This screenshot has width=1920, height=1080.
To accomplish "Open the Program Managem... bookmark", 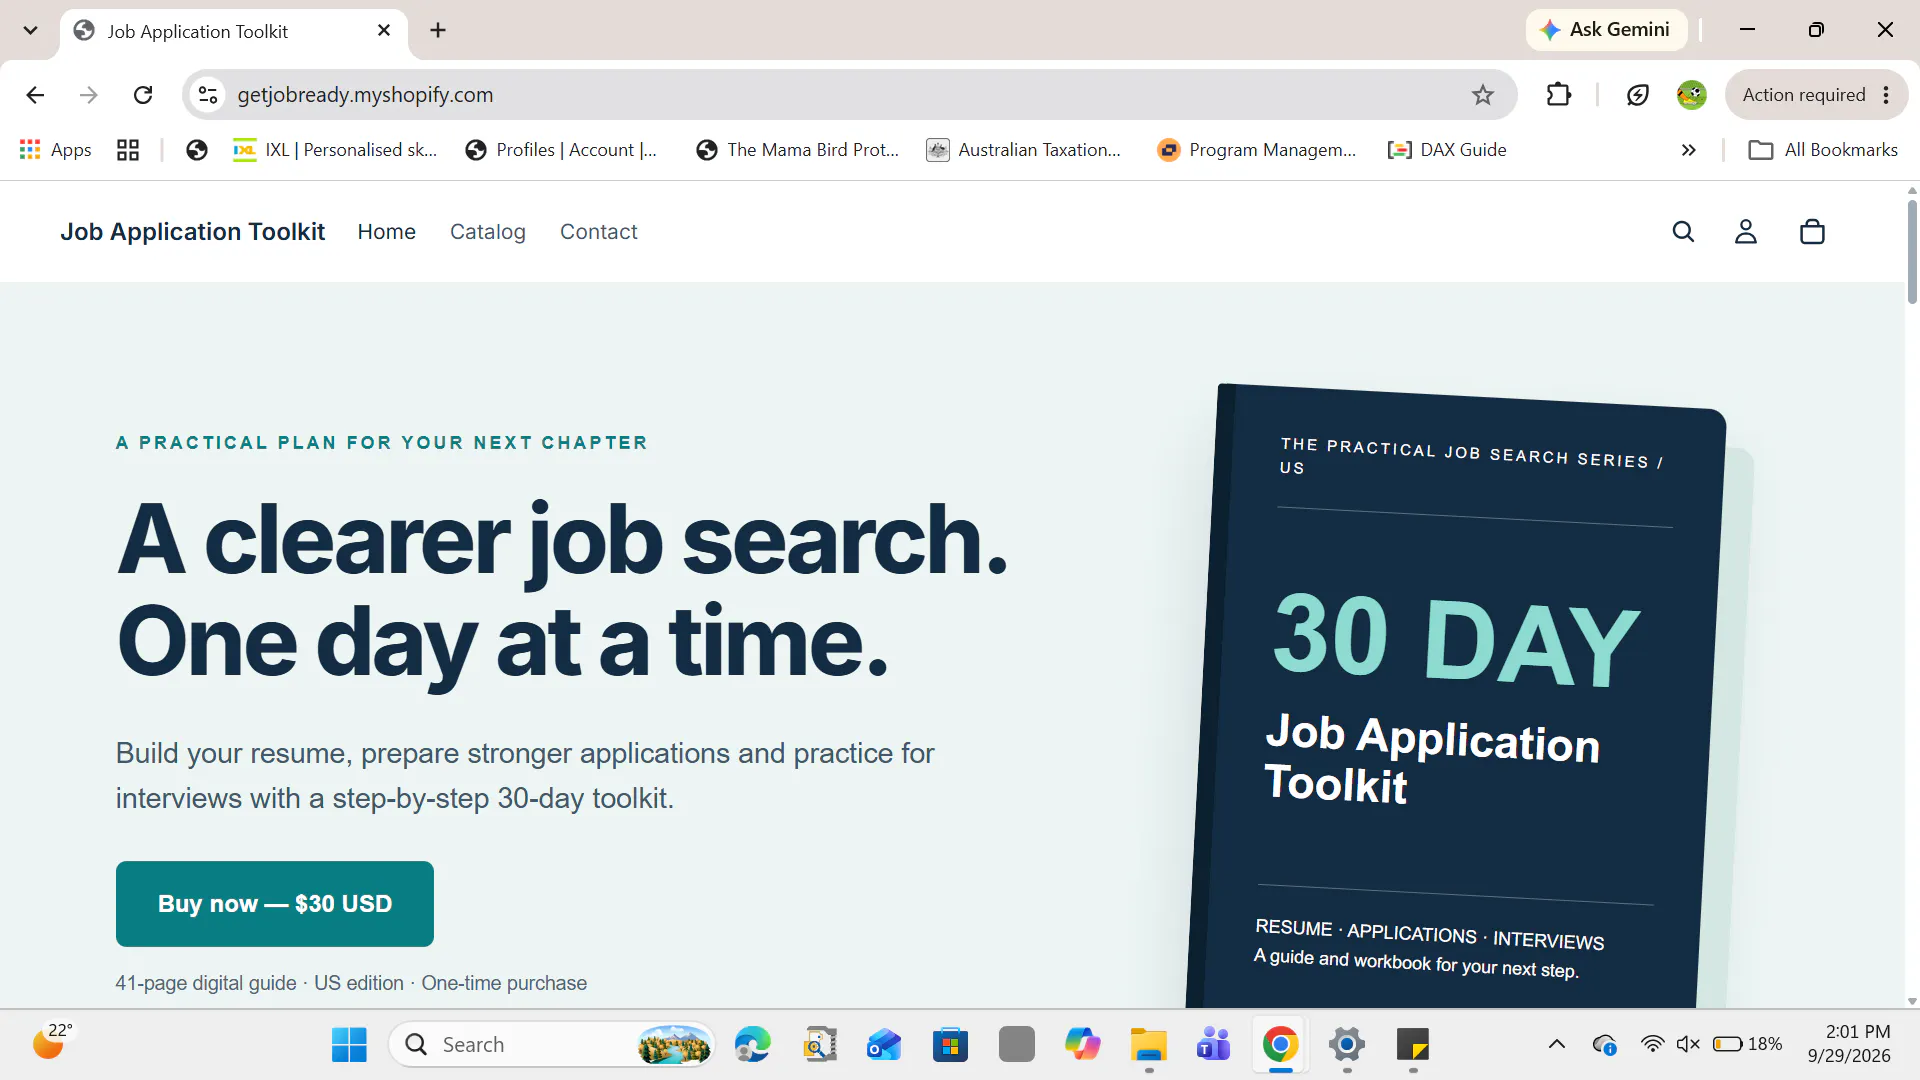I will 1257,150.
